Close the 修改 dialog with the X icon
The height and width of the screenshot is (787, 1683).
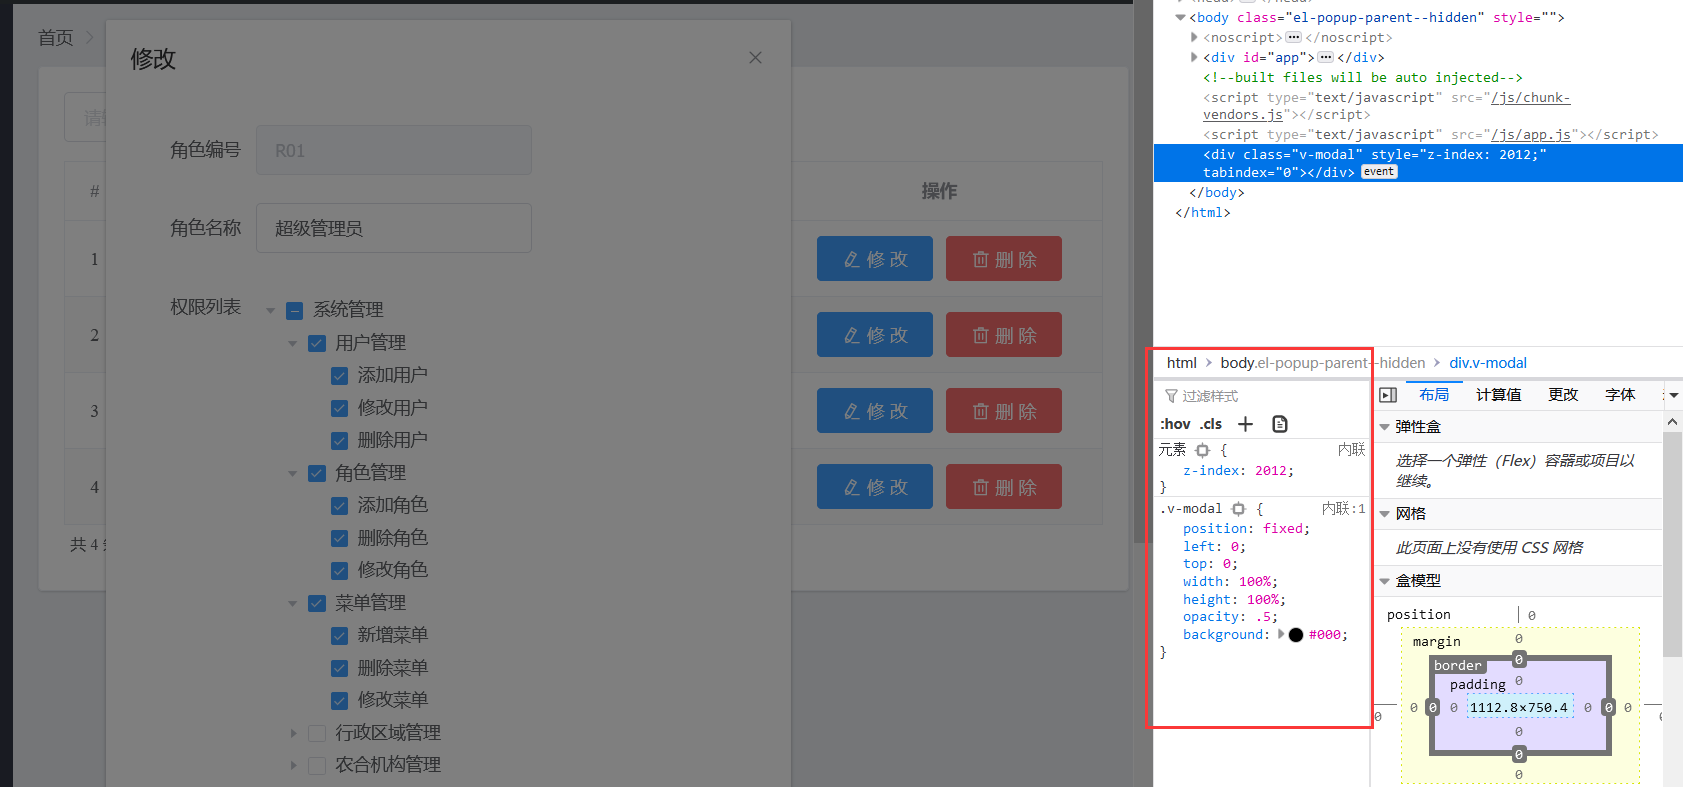(755, 58)
